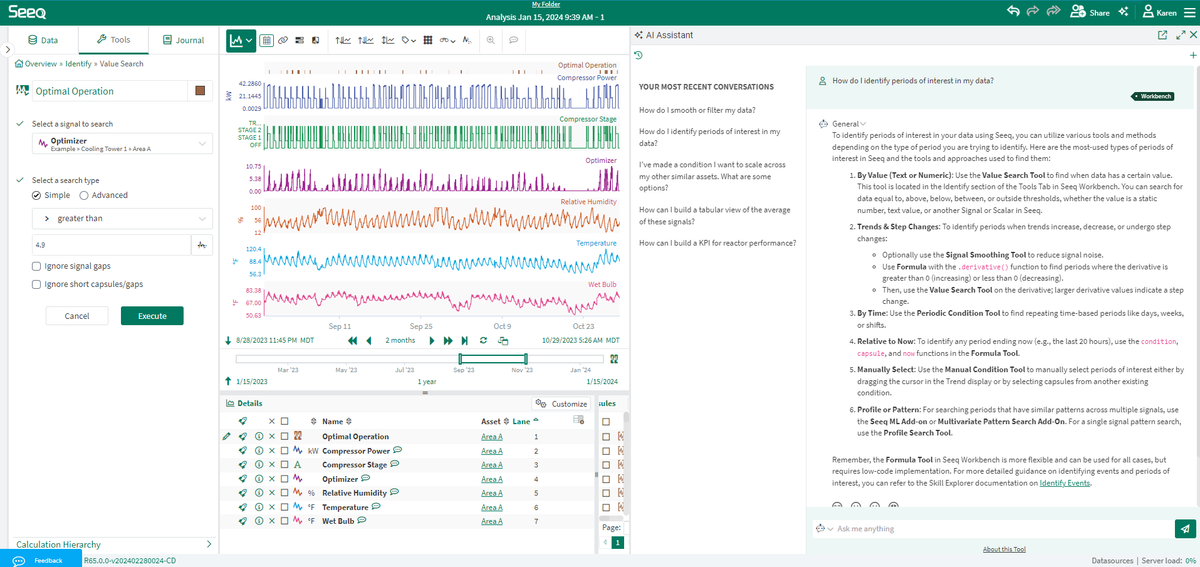Viewport: 1200px width, 567px height.
Task: Open the AI Assistant sparkle icon in header
Action: coord(1123,12)
